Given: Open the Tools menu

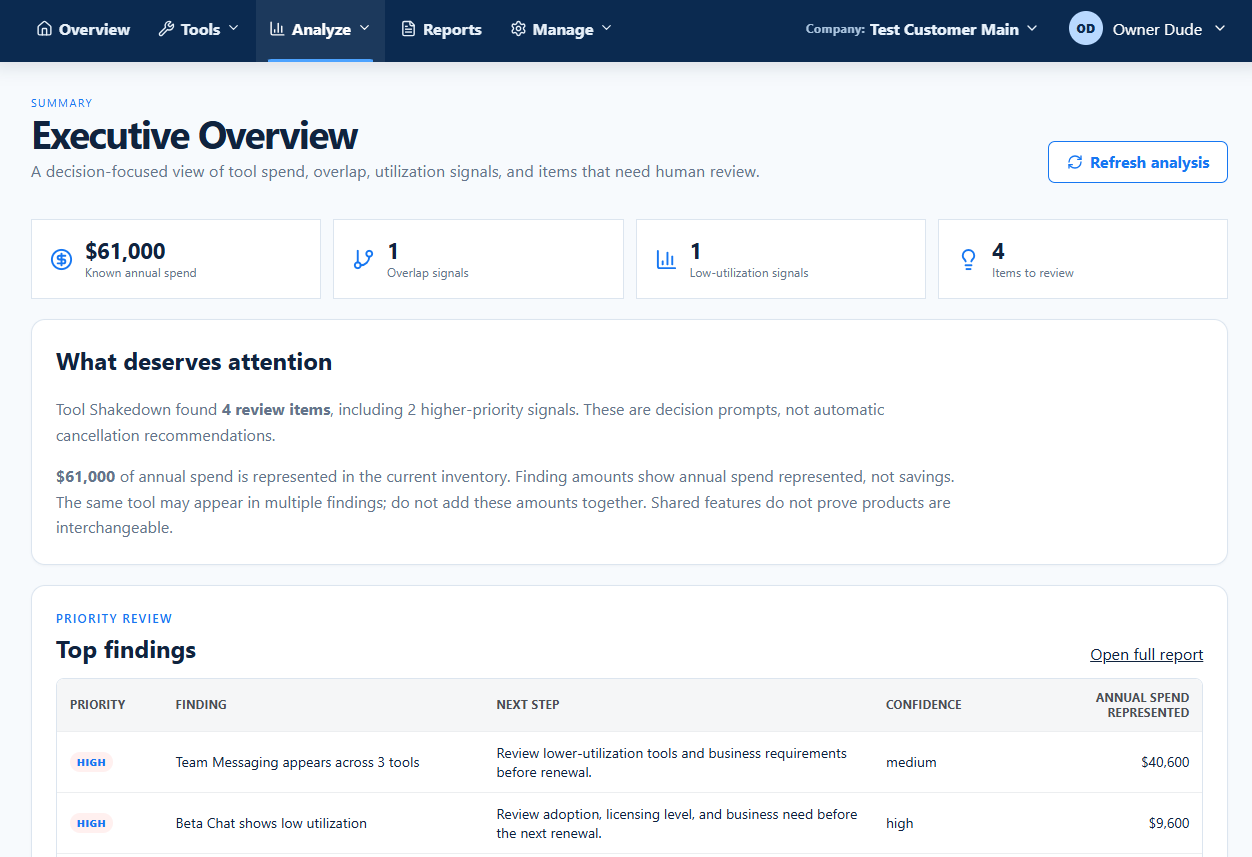Looking at the screenshot, I should point(199,29).
